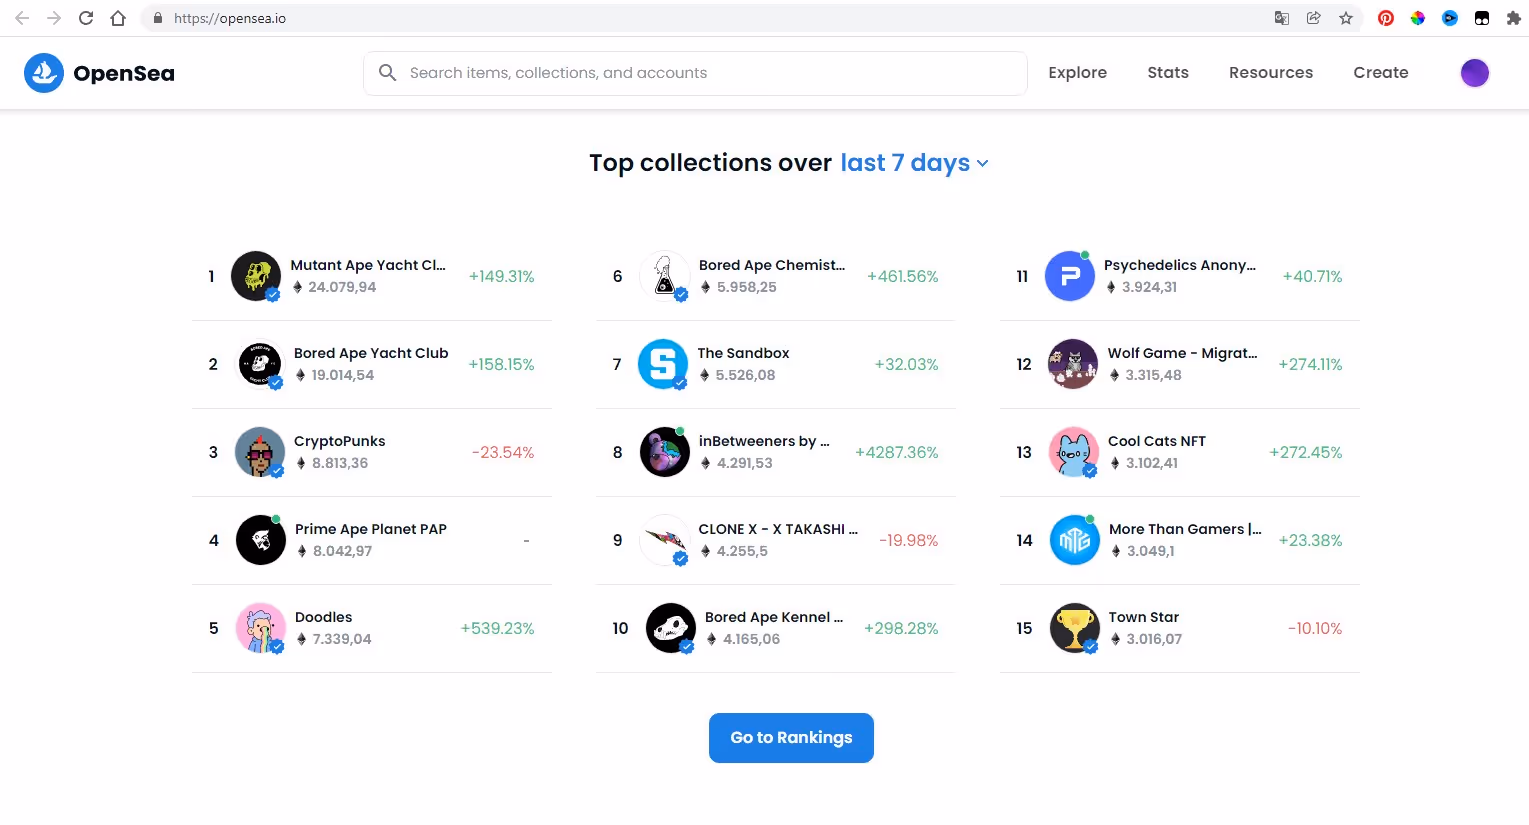
Task: Click the browser reload page icon
Action: click(86, 18)
